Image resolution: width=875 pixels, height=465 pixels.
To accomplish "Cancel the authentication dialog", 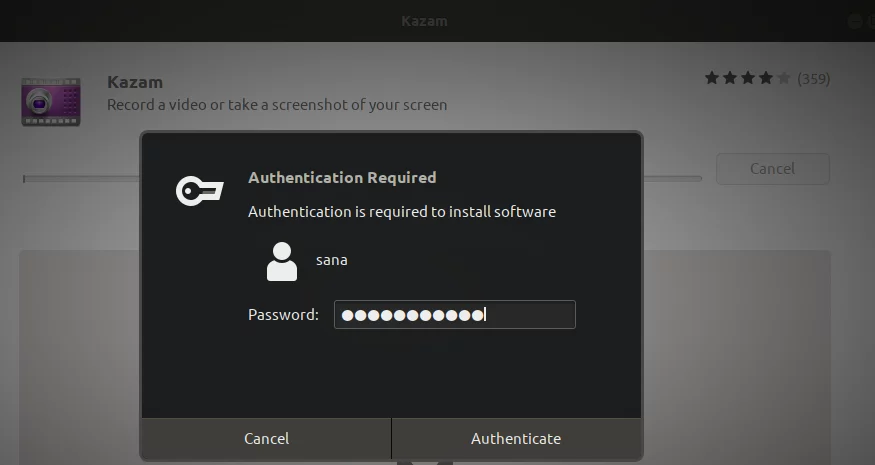I will coord(266,439).
